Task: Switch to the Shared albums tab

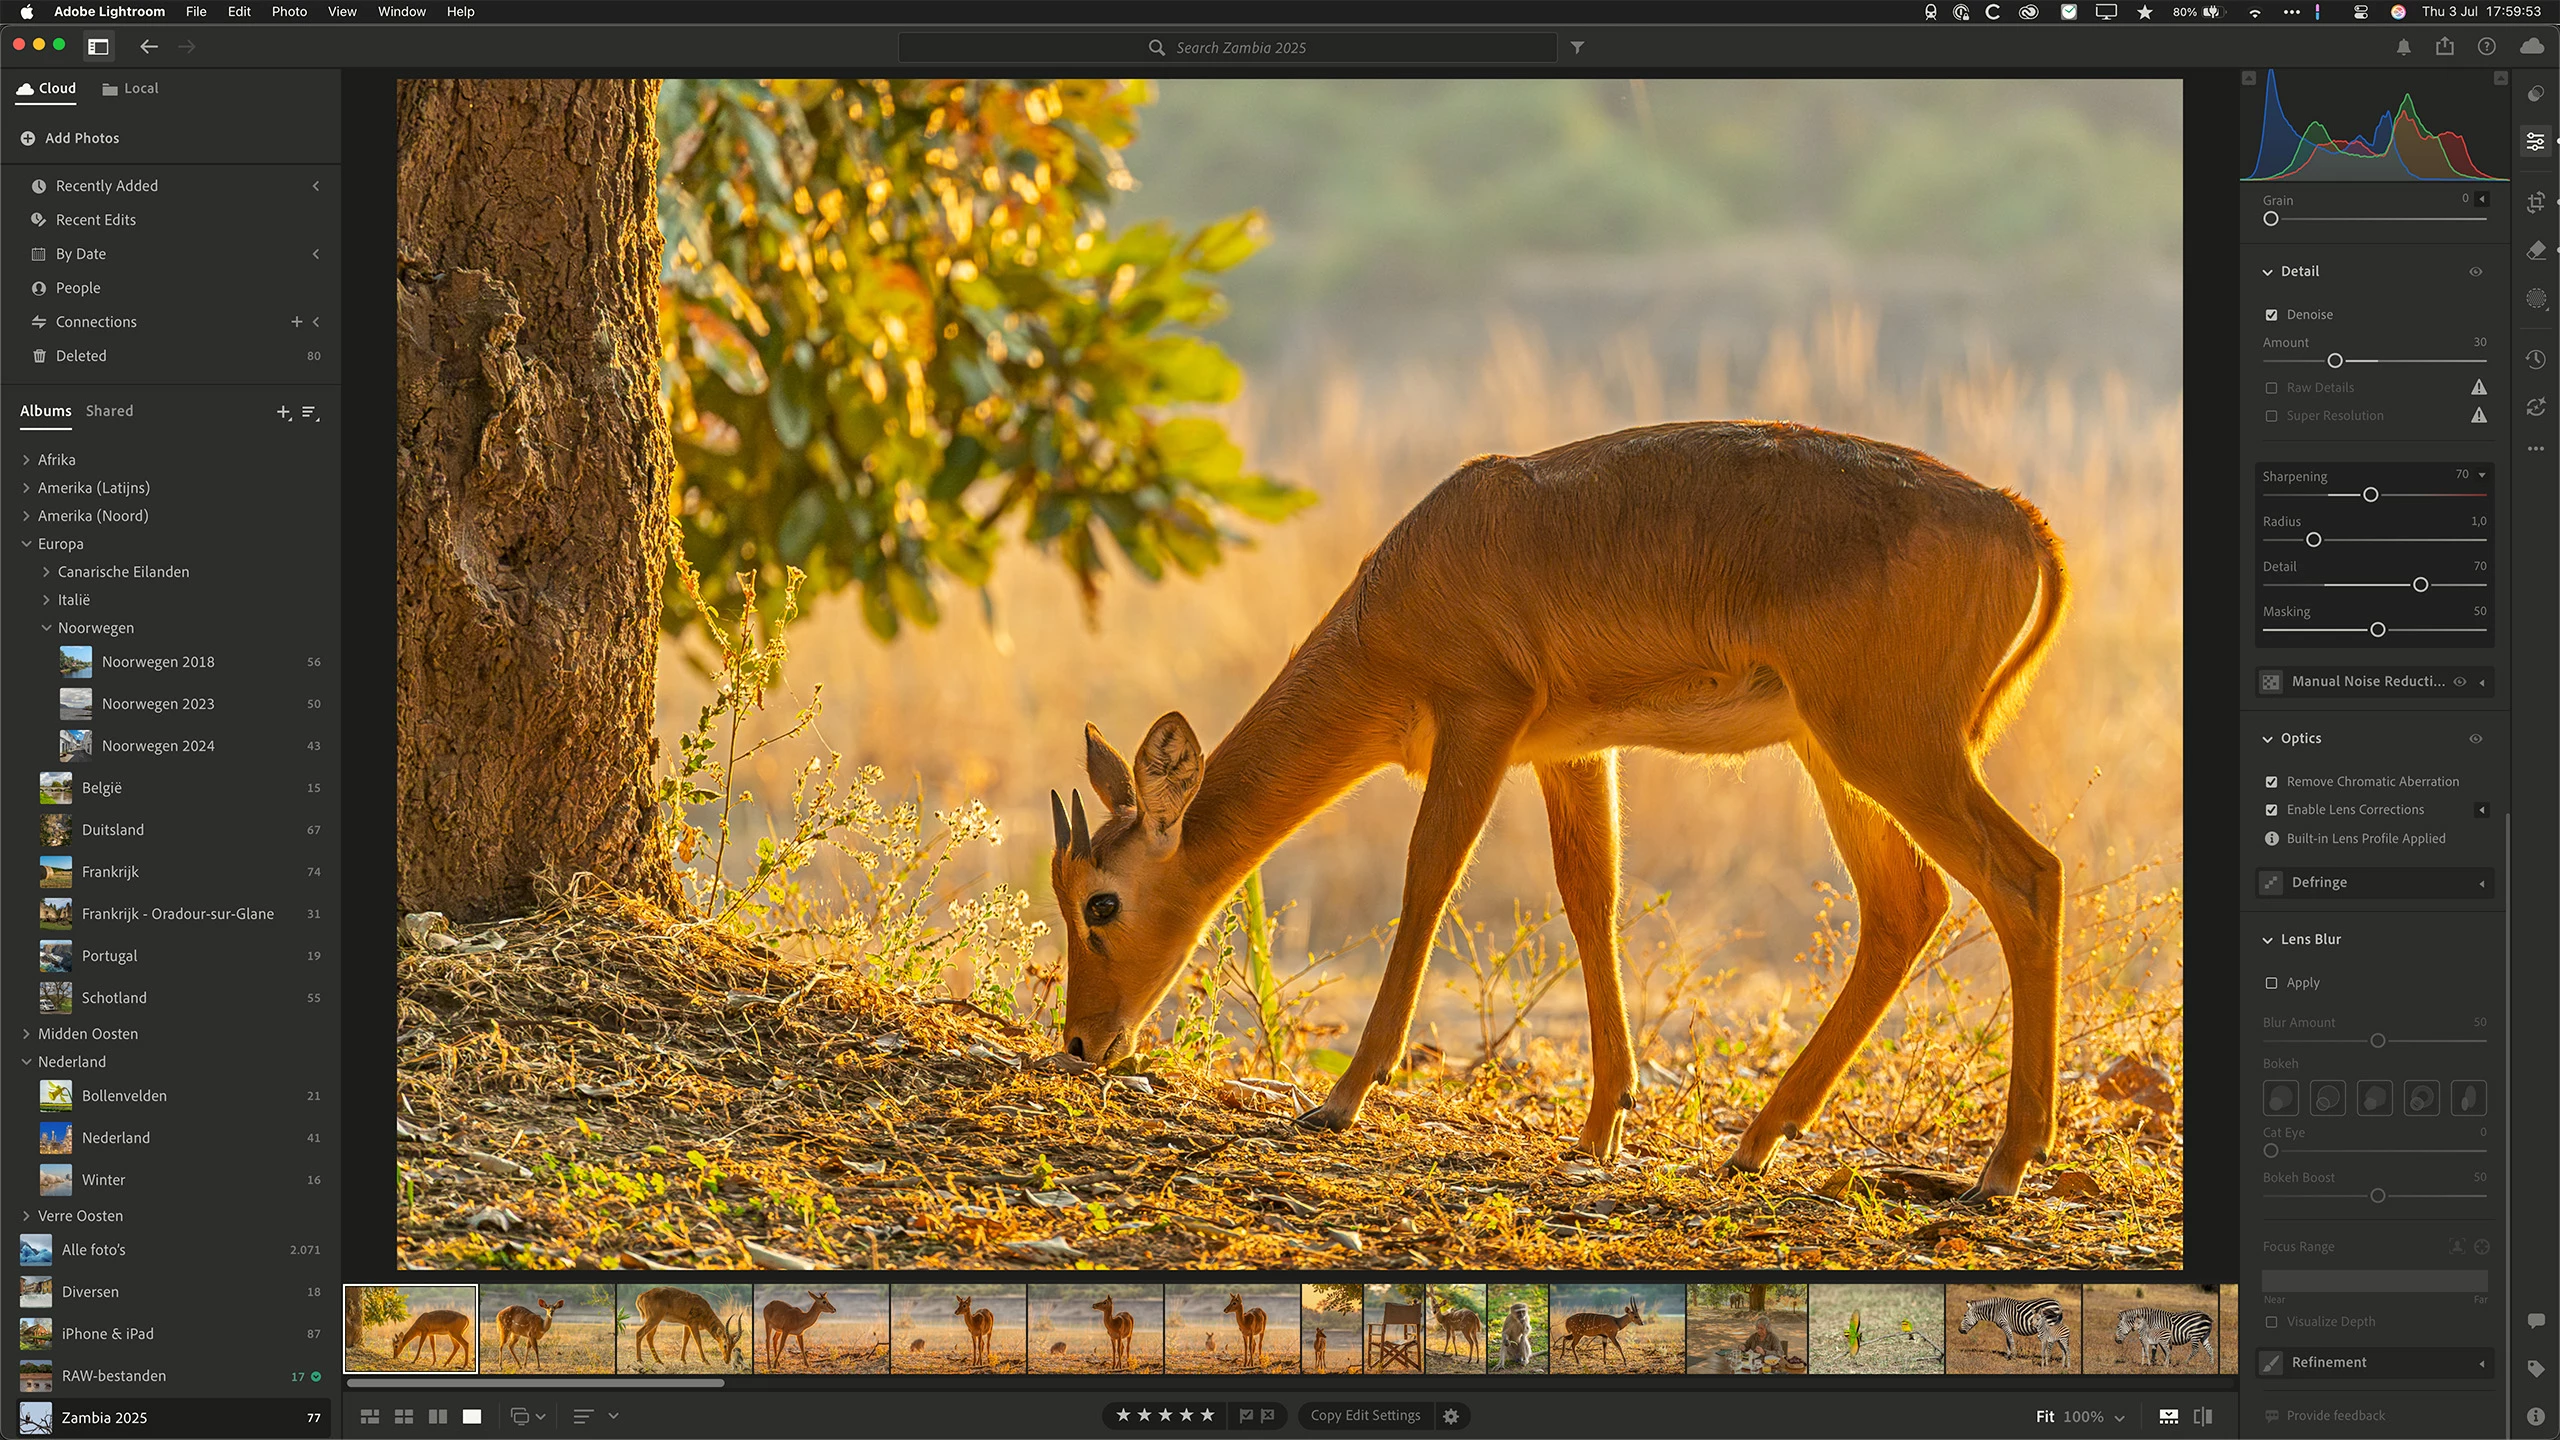Action: (109, 411)
